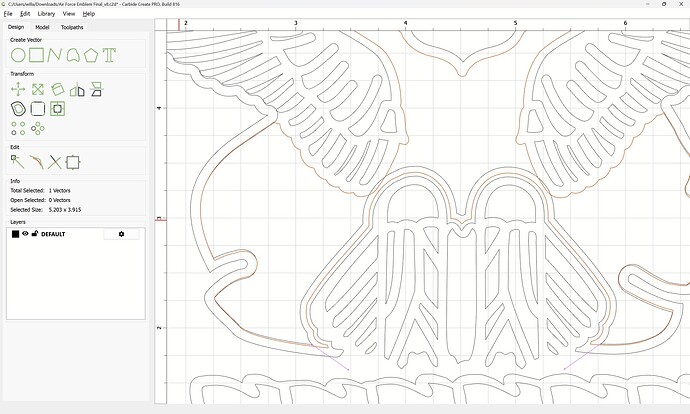Toggle visibility eye of DEFAULT layer
Screen dimensions: 690x414
(x=25, y=234)
